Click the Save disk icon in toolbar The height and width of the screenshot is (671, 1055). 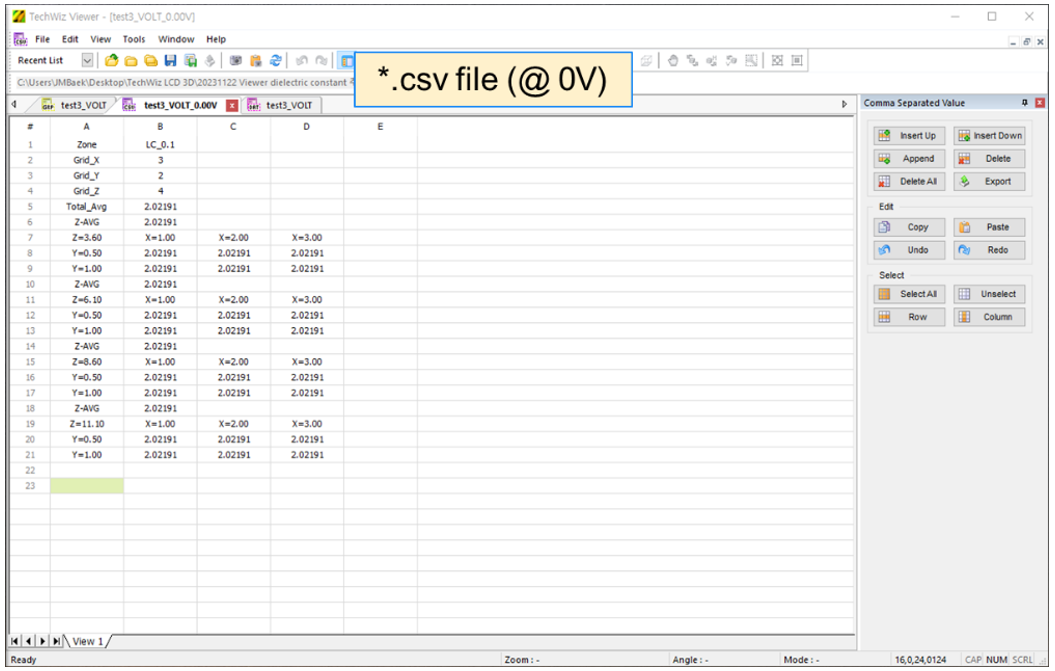pyautogui.click(x=169, y=61)
